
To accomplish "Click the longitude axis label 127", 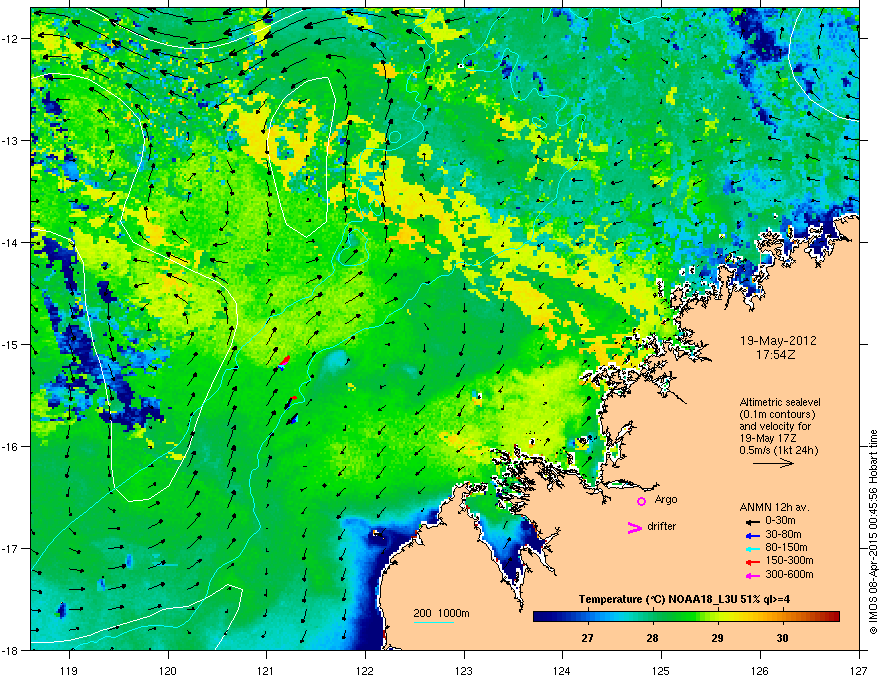I will pos(859,670).
